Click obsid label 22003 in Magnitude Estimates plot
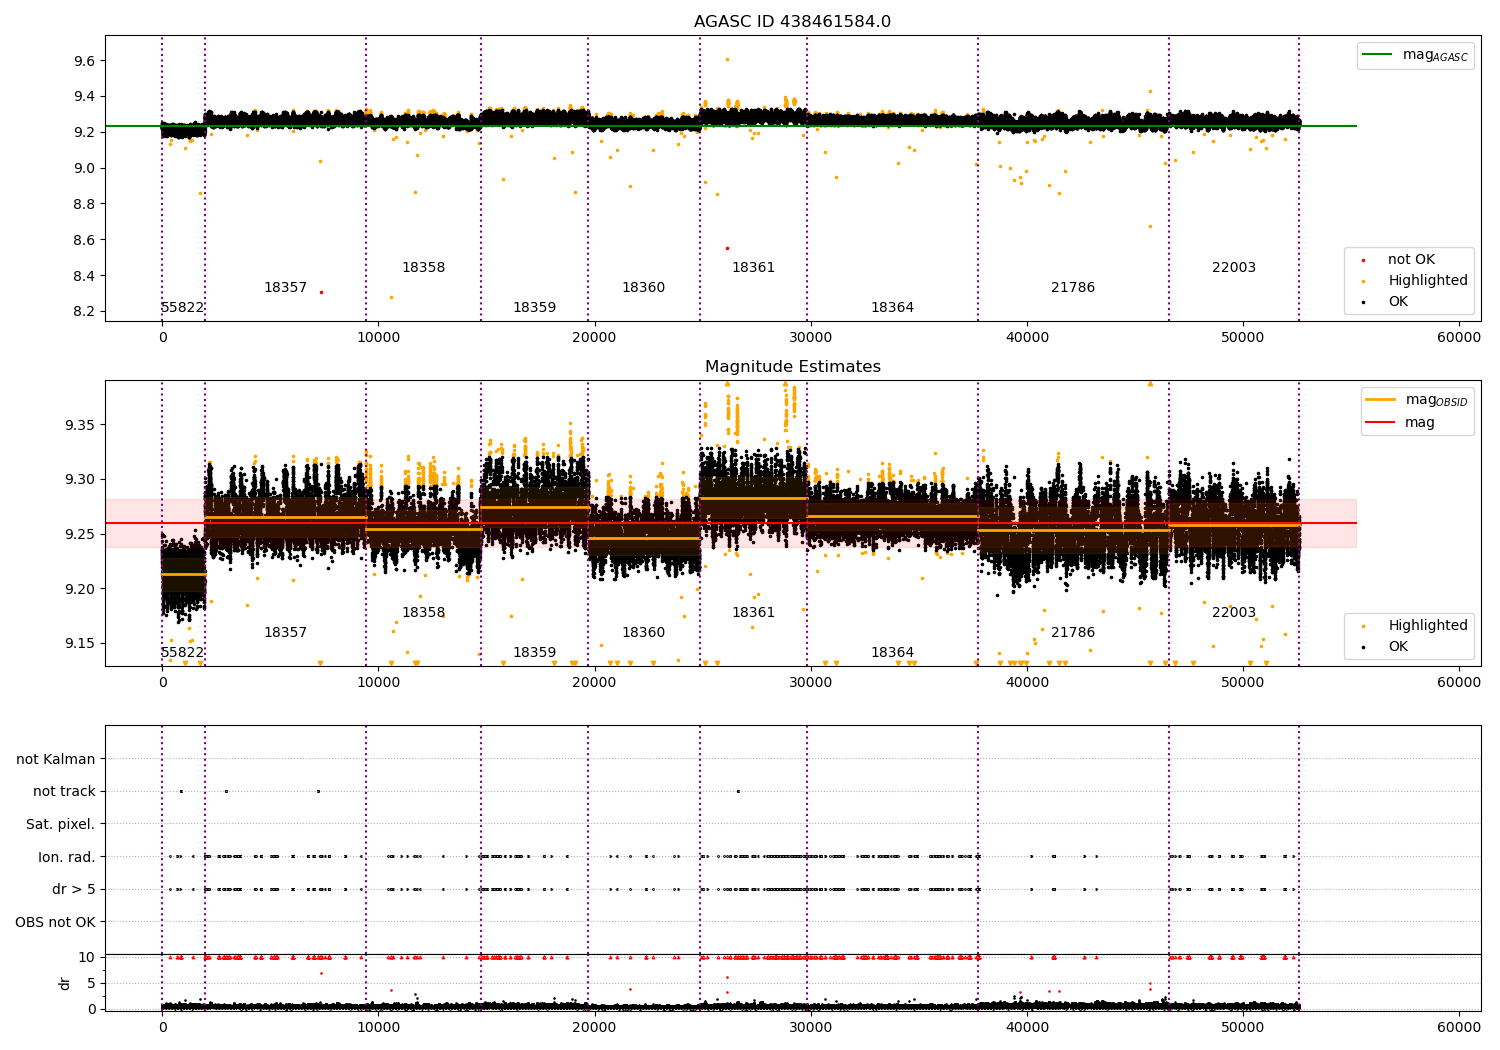 [1234, 613]
